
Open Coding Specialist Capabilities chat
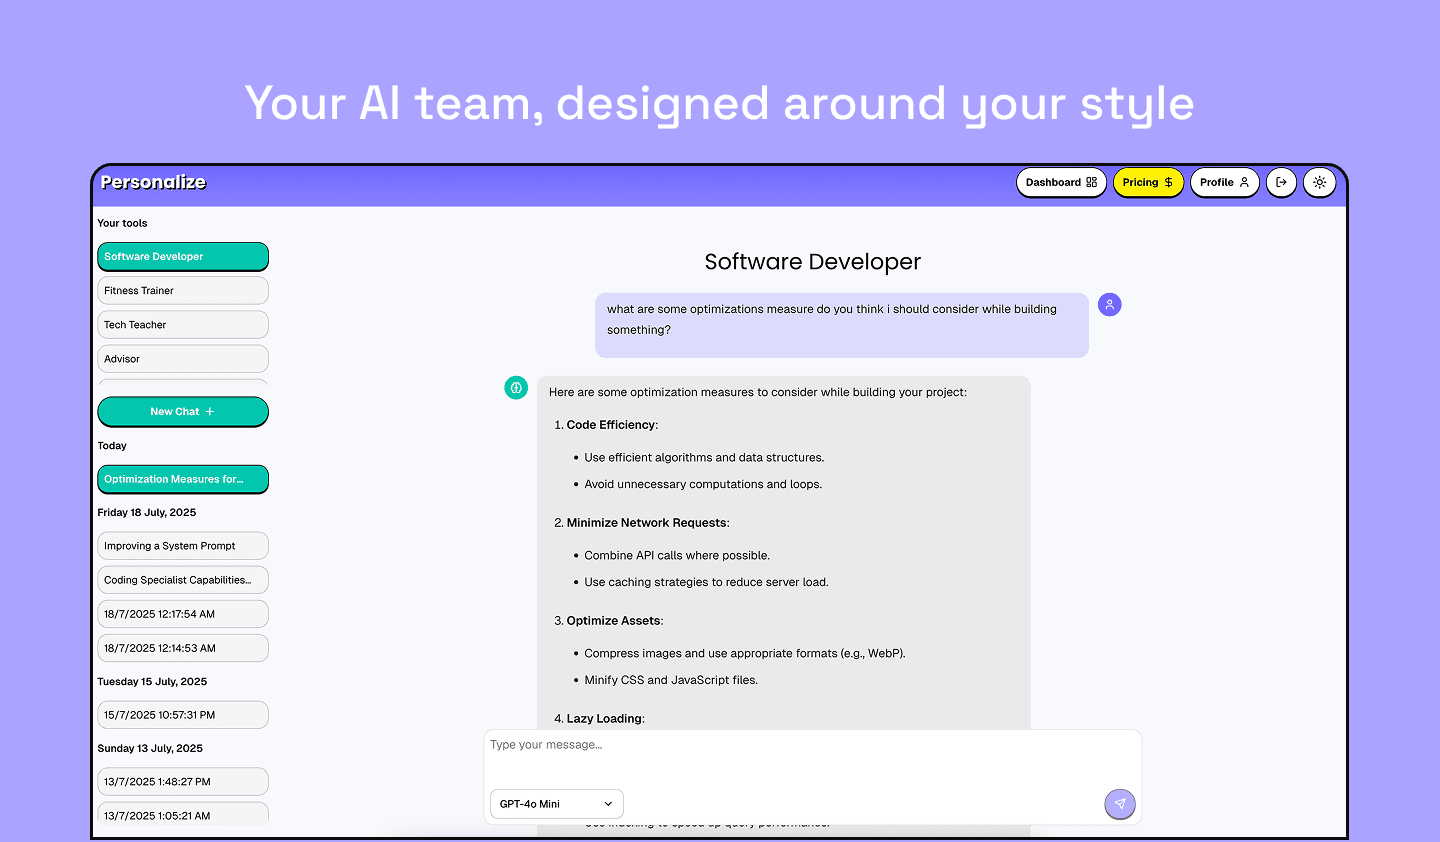click(182, 580)
